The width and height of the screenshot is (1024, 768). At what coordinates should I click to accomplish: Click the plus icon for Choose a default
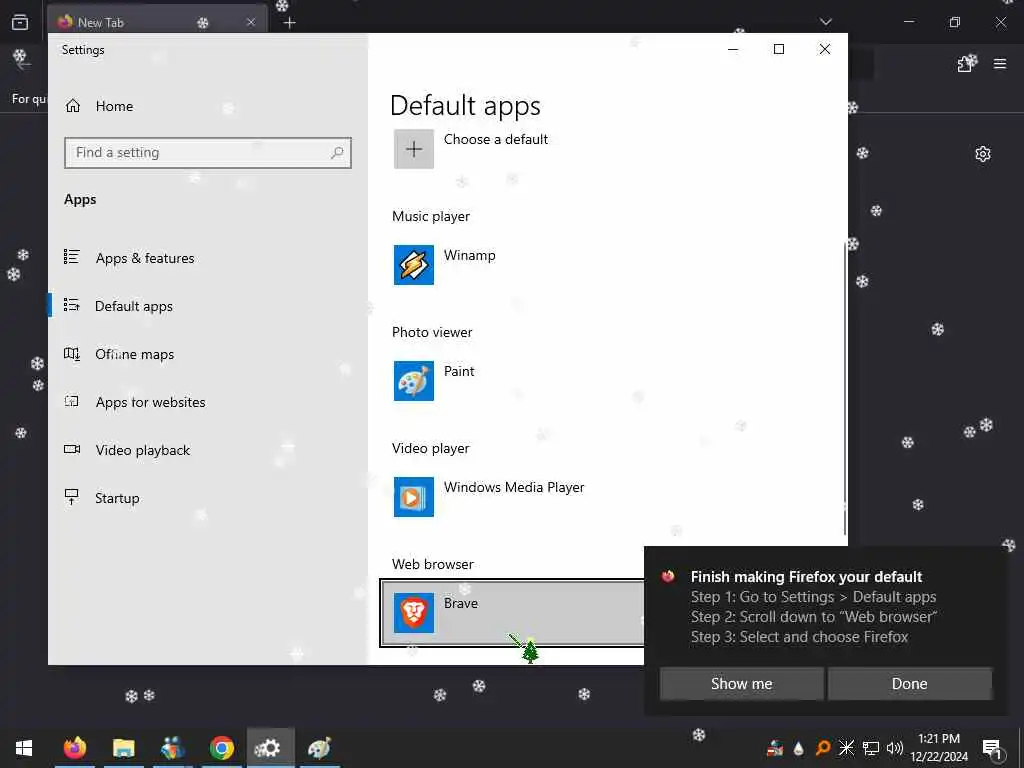413,149
